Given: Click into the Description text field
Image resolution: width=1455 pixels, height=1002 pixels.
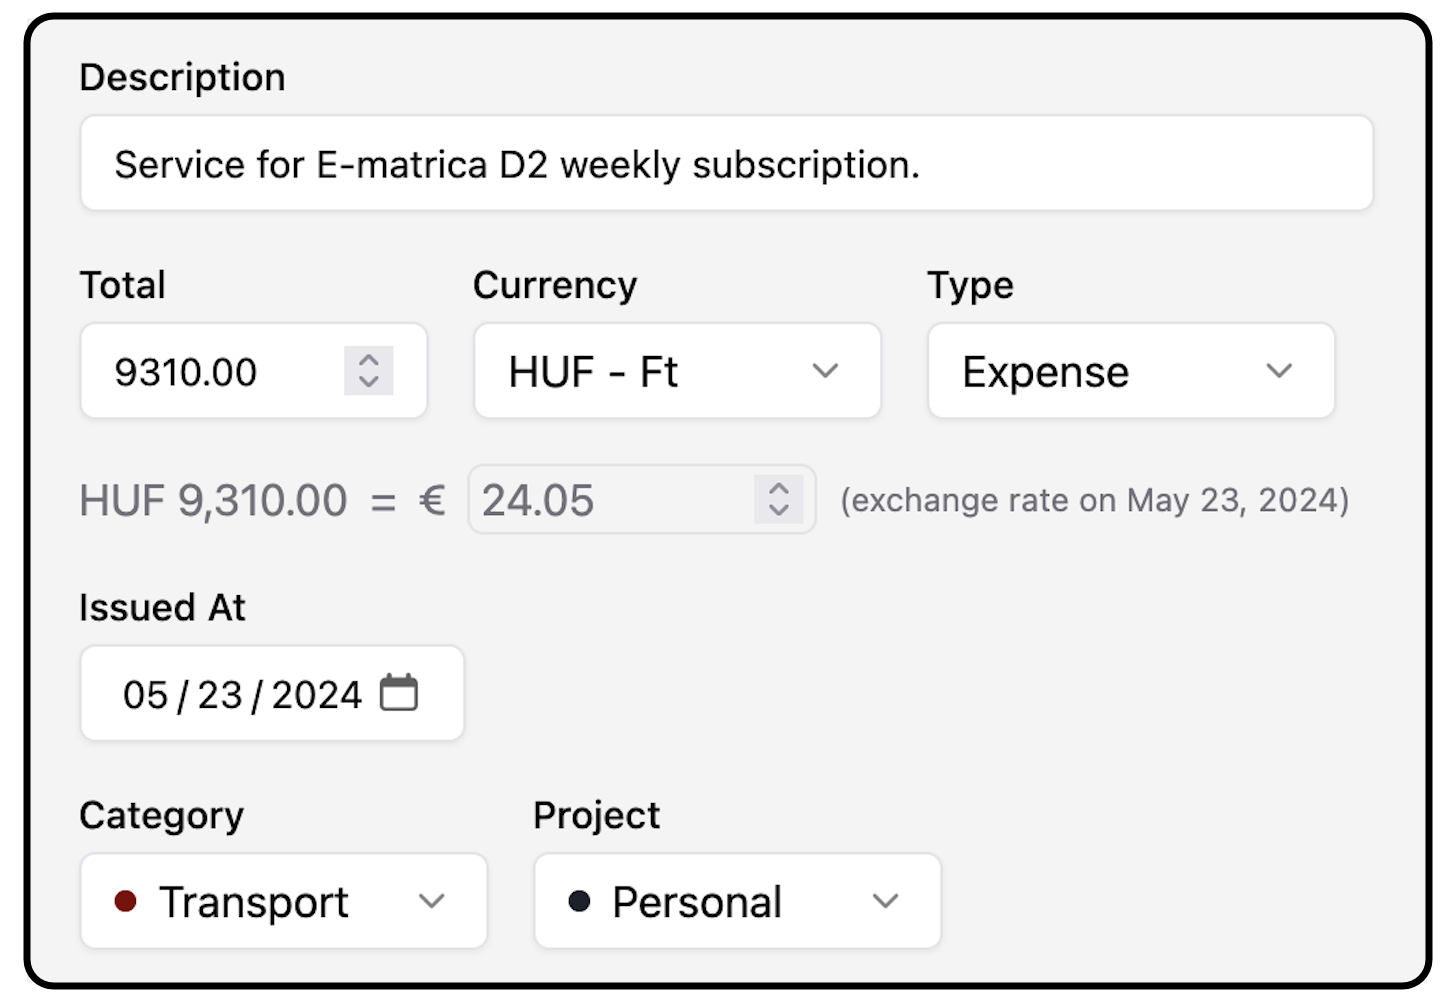Looking at the screenshot, I should pos(726,164).
